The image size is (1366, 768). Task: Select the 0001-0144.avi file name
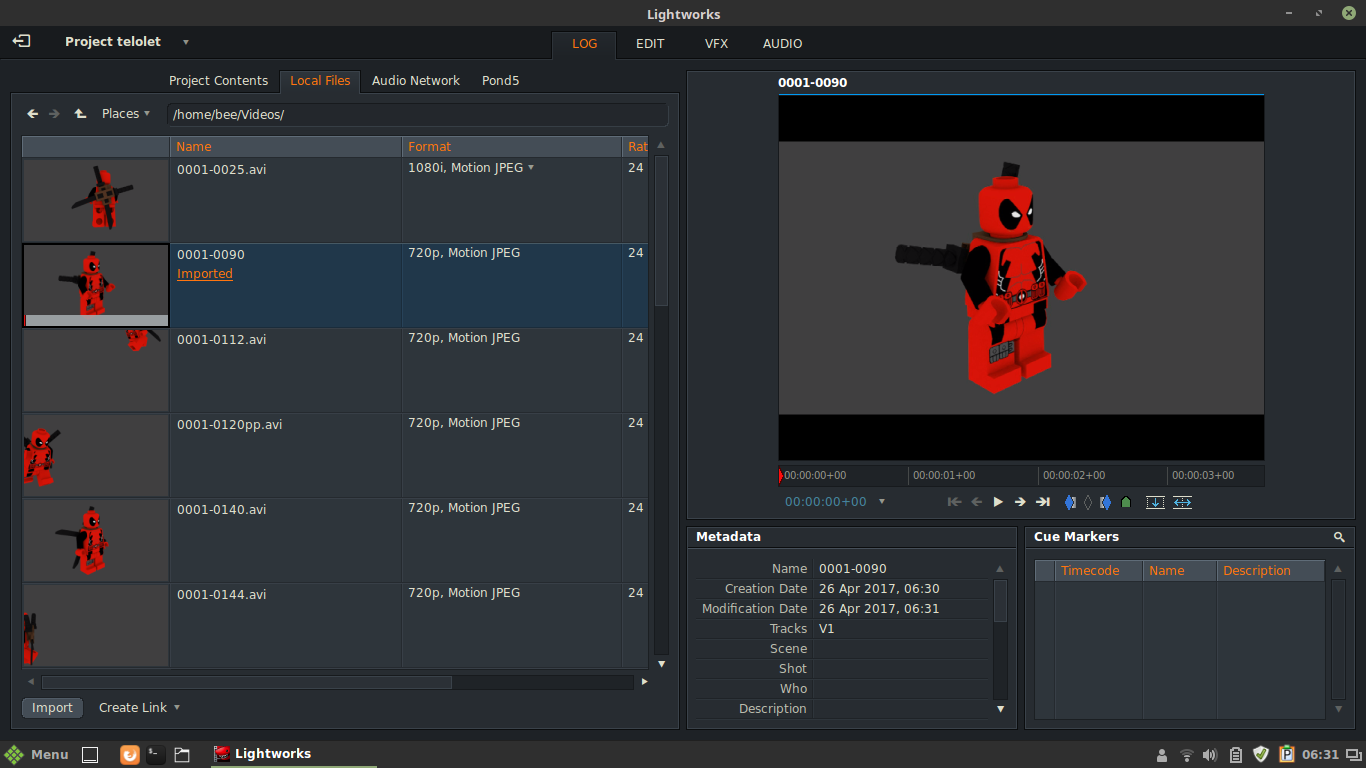pos(222,594)
